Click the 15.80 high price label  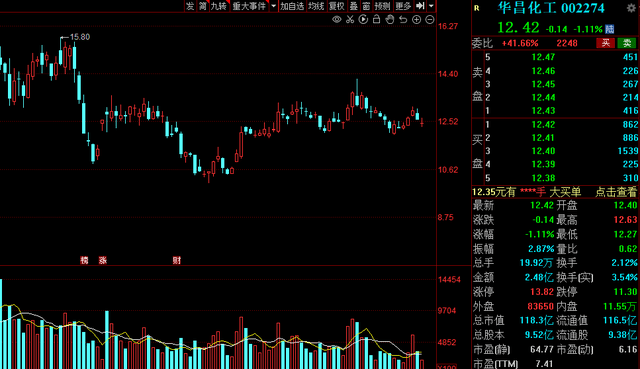[80, 37]
